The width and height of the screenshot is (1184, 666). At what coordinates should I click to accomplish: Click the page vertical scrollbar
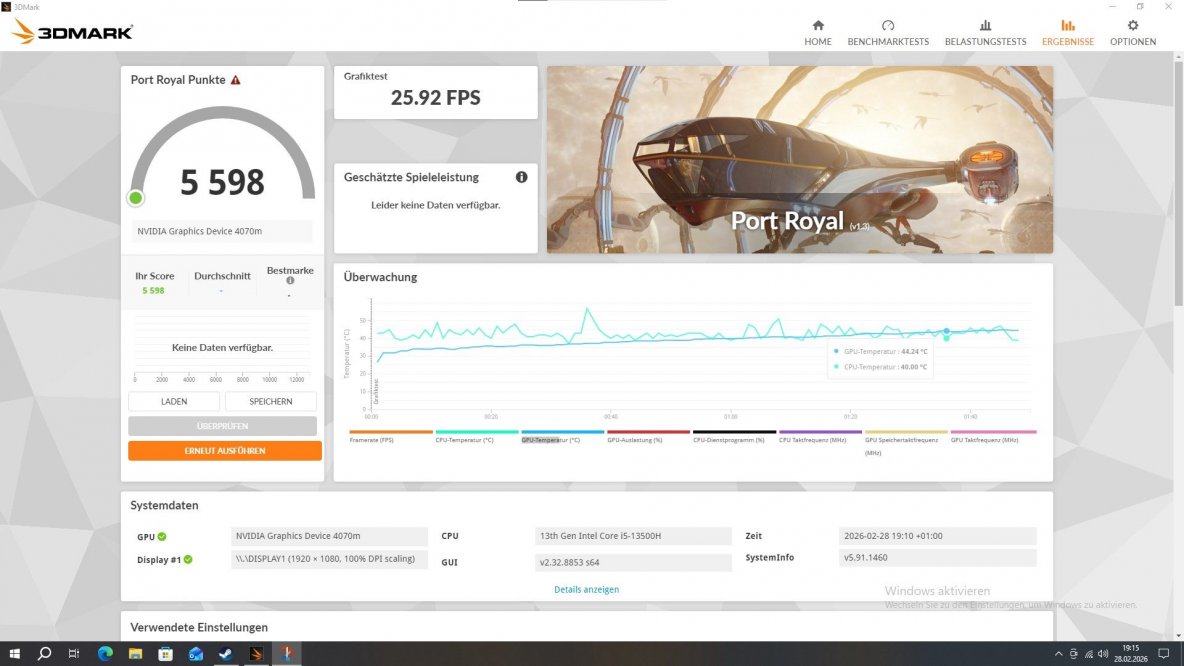1178,181
